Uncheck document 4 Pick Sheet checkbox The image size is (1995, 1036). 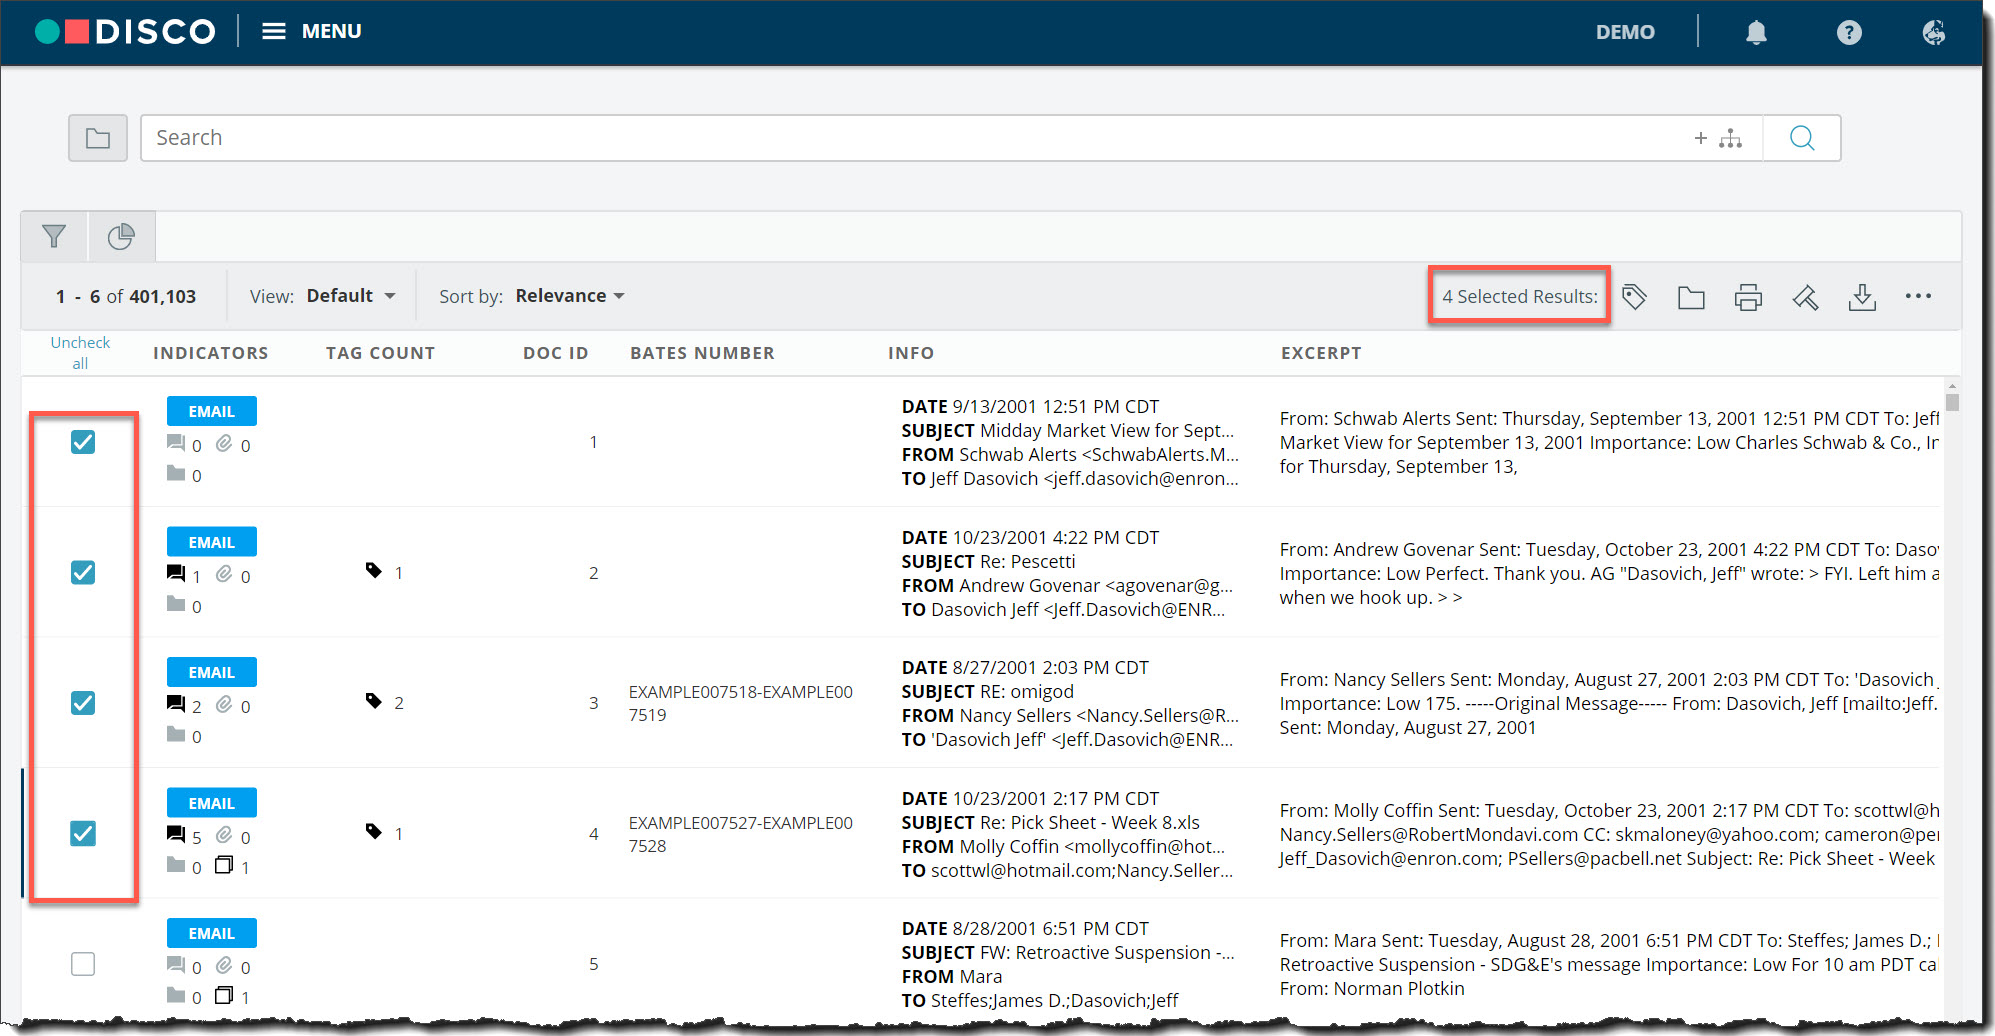point(83,833)
